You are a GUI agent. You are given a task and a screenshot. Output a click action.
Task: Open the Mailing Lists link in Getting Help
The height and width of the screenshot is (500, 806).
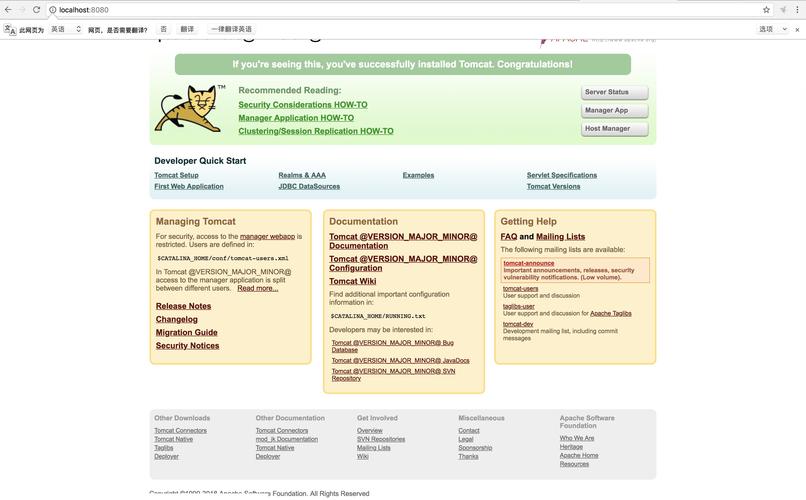560,237
